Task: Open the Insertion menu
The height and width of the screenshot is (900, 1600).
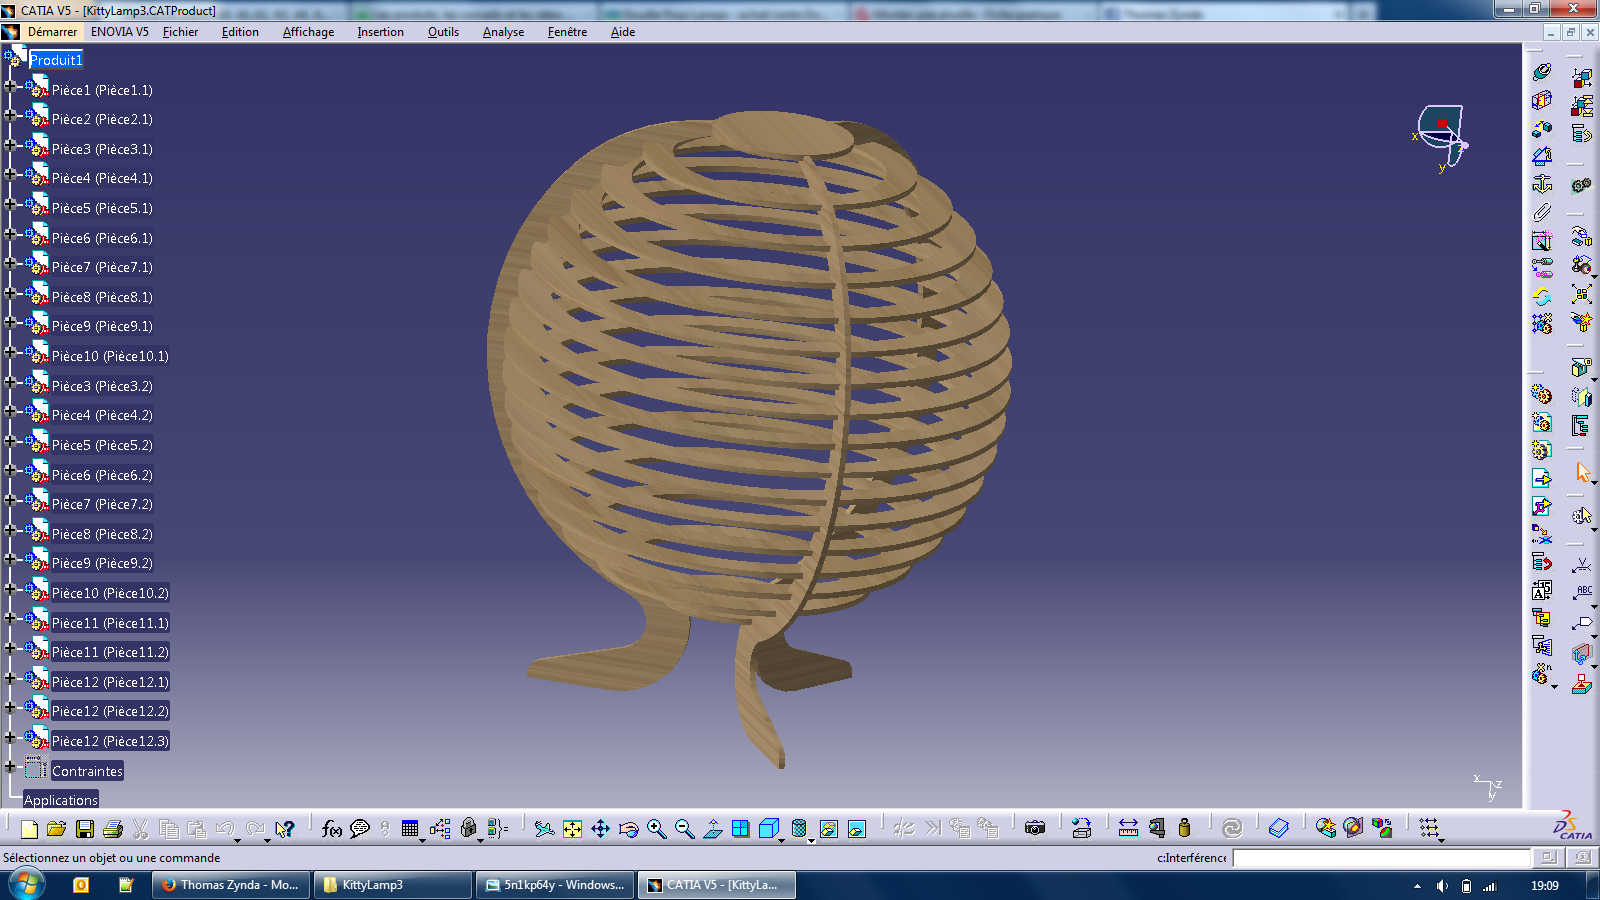Action: (380, 32)
